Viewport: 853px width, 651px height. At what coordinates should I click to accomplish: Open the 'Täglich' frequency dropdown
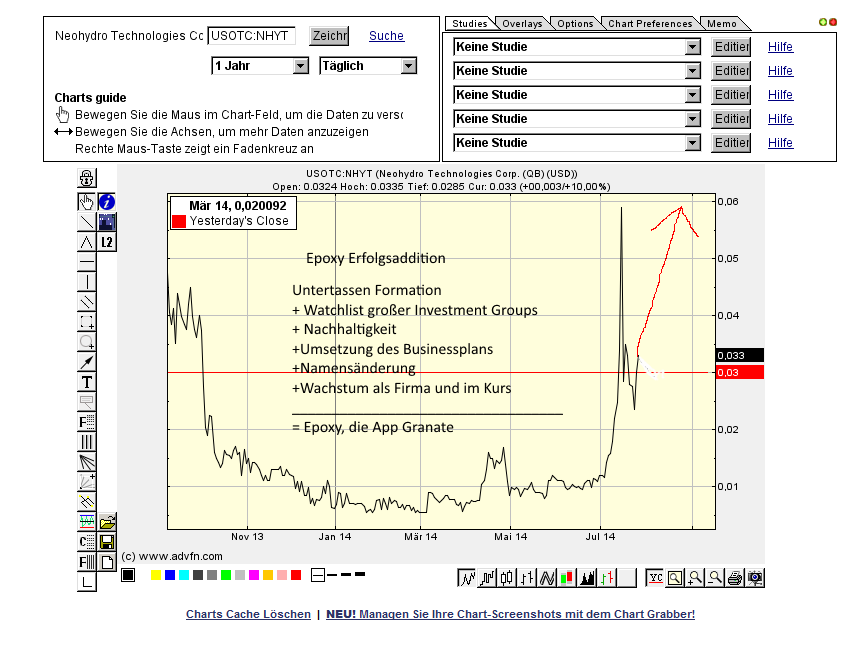point(367,66)
